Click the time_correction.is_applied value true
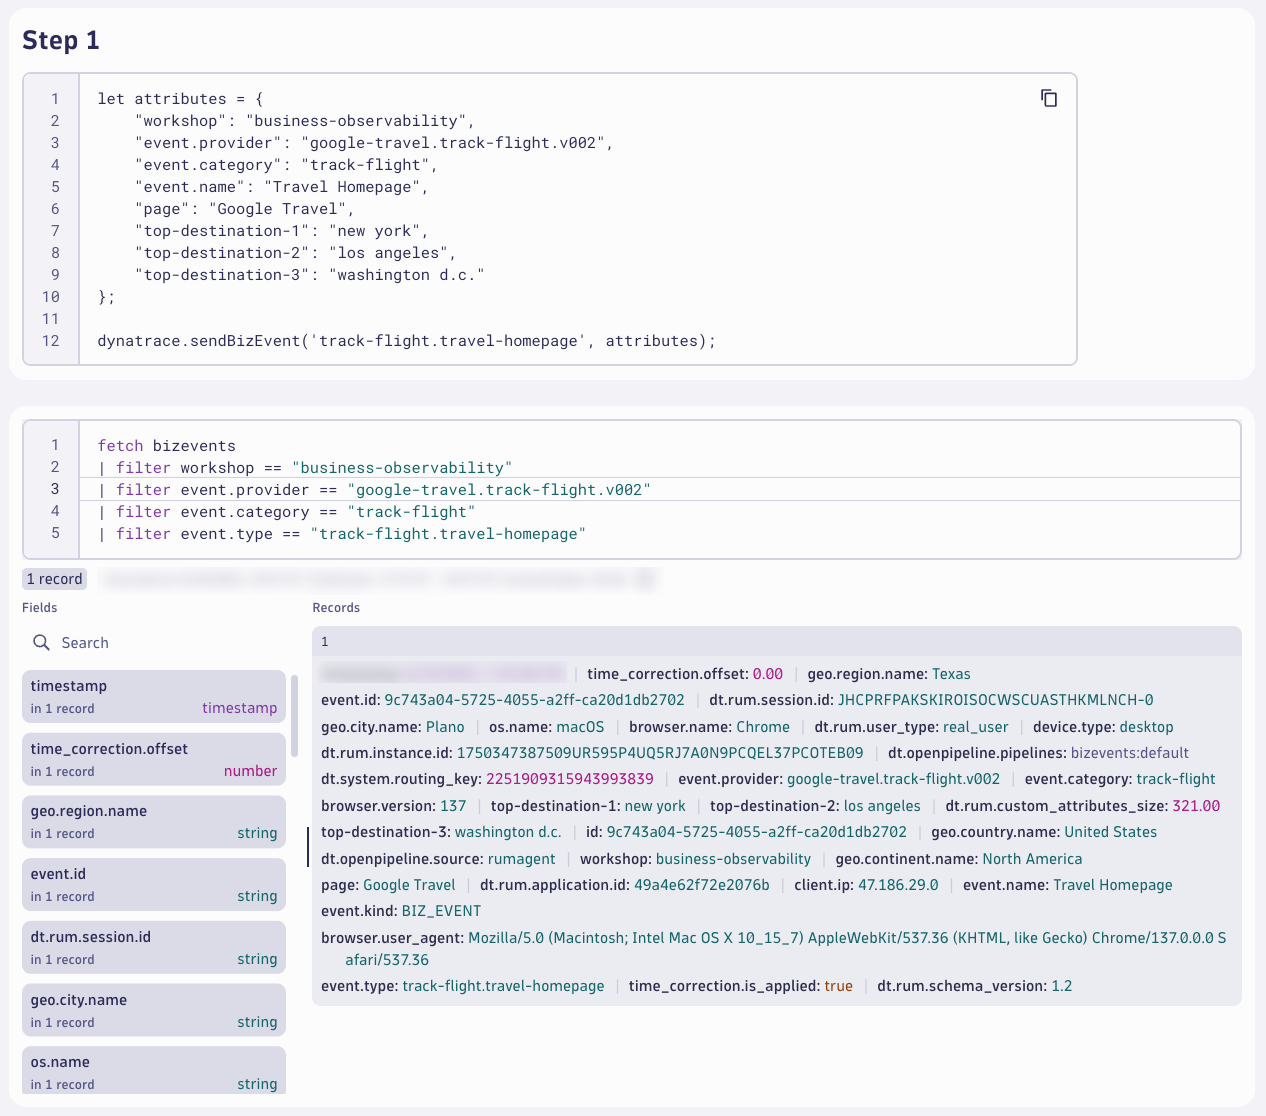1266x1116 pixels. point(838,986)
